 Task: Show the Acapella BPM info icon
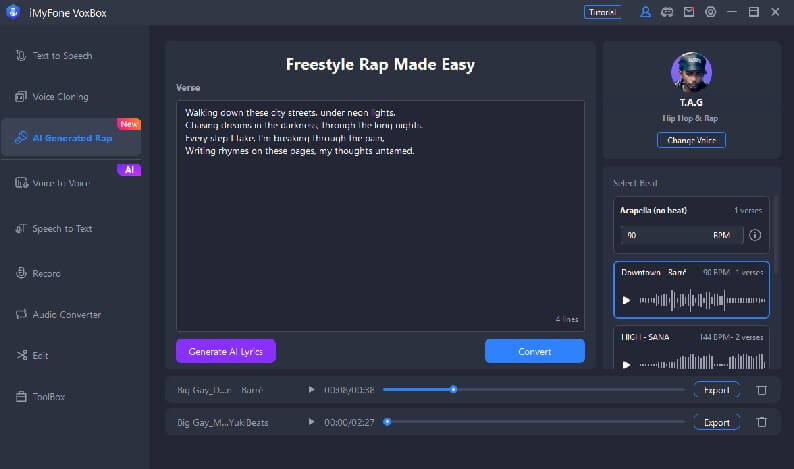[x=755, y=235]
